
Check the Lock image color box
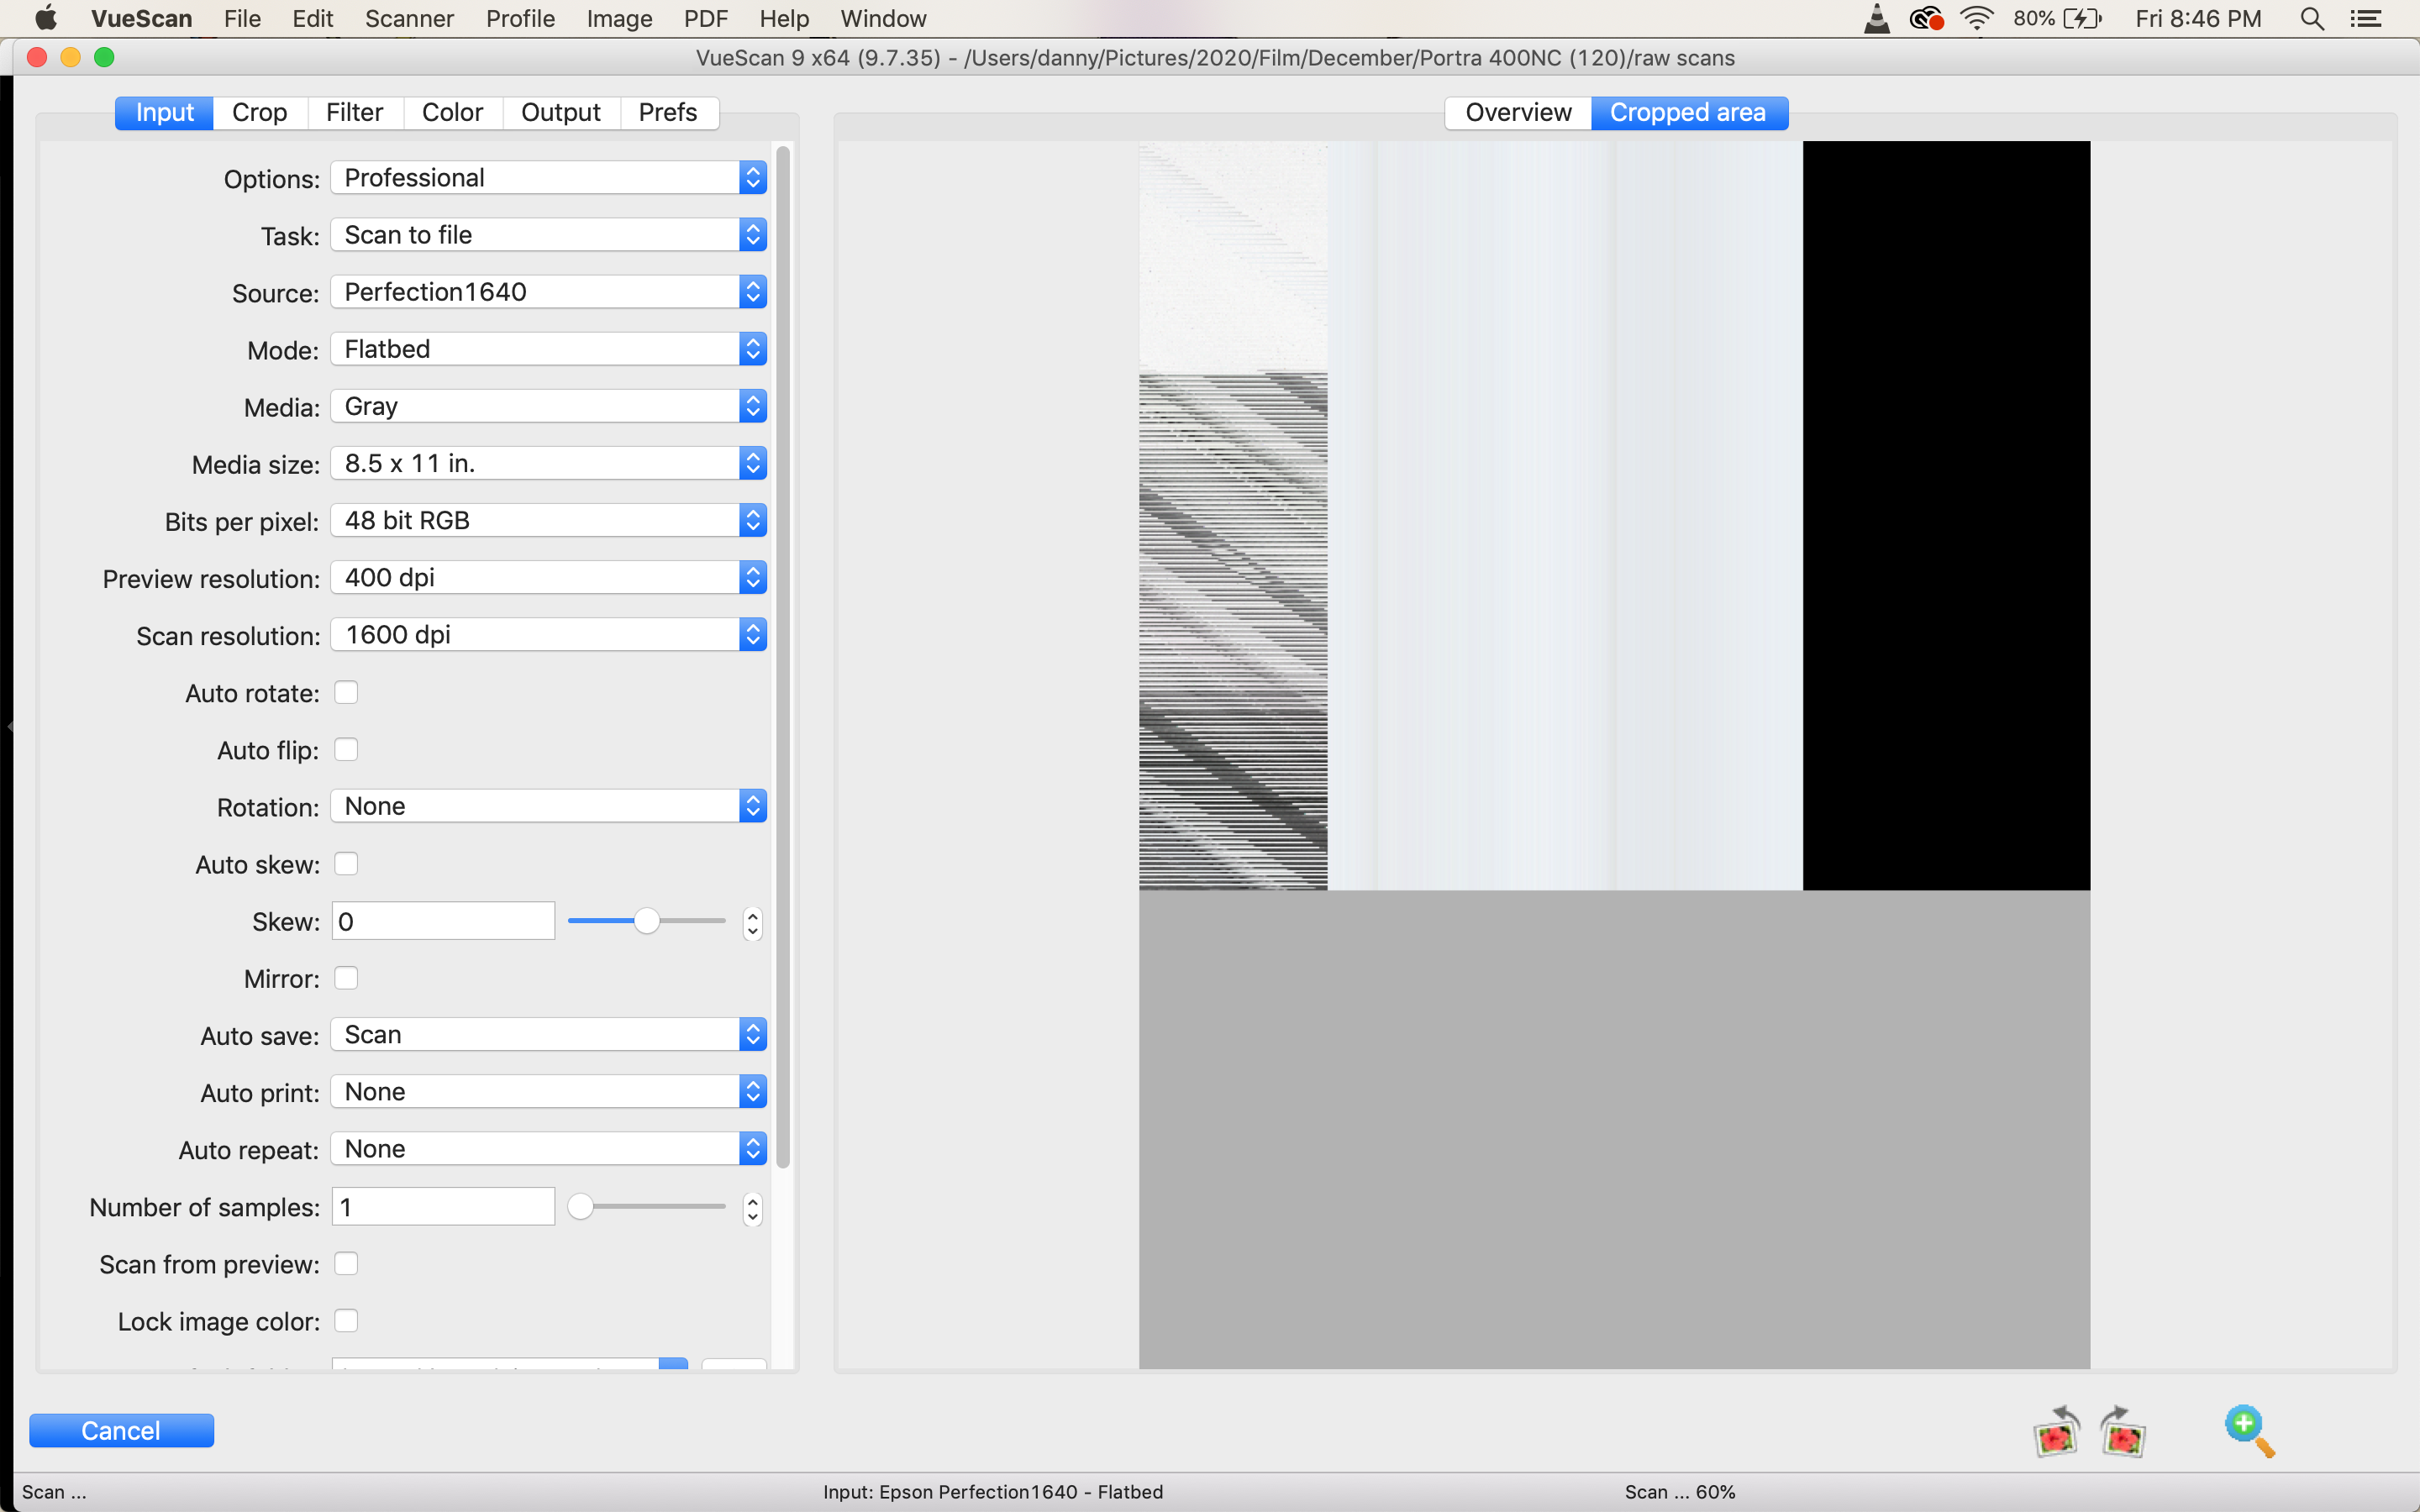coord(346,1320)
